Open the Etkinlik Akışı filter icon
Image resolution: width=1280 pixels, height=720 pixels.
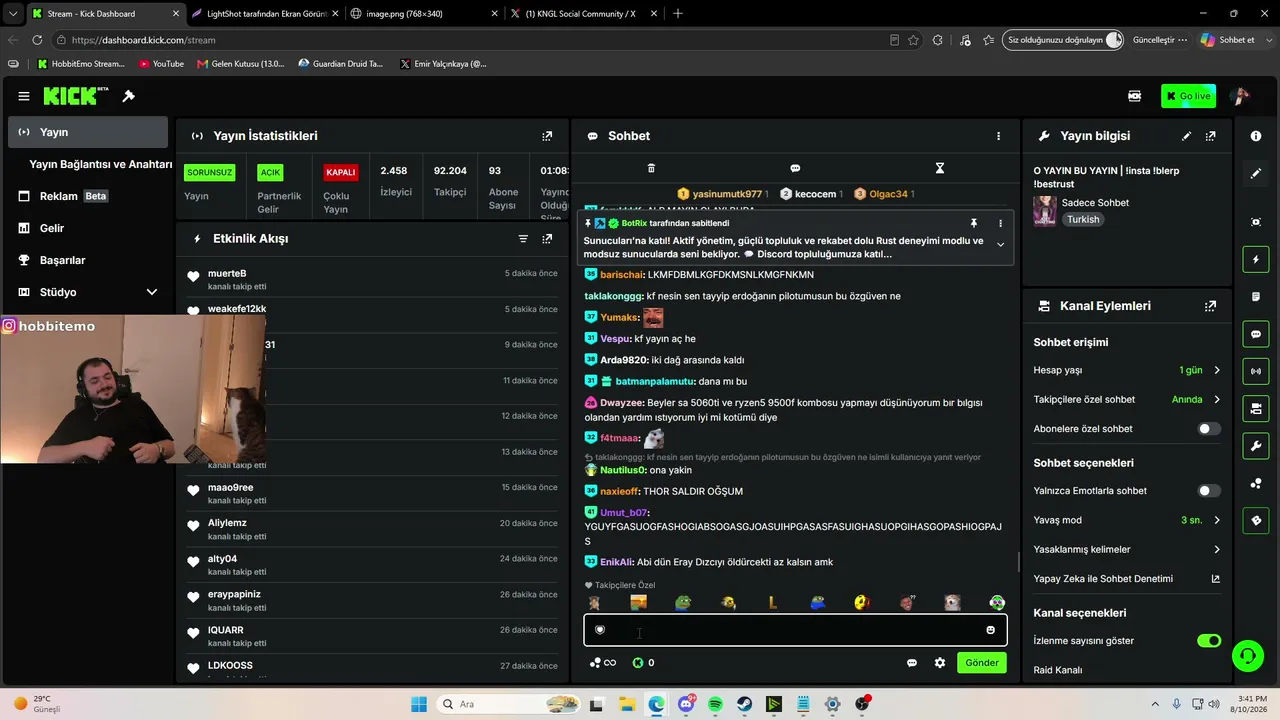pos(523,239)
